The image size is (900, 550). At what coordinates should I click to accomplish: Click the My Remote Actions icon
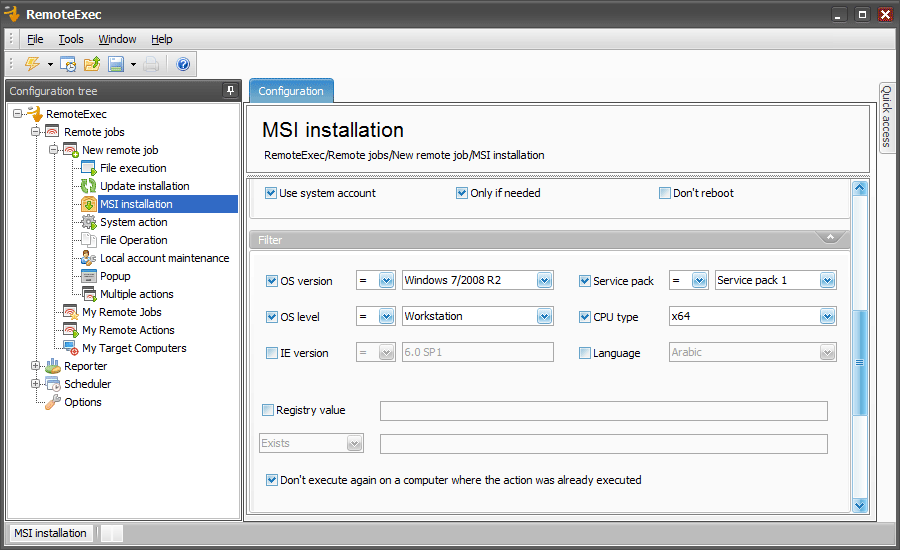[71, 330]
